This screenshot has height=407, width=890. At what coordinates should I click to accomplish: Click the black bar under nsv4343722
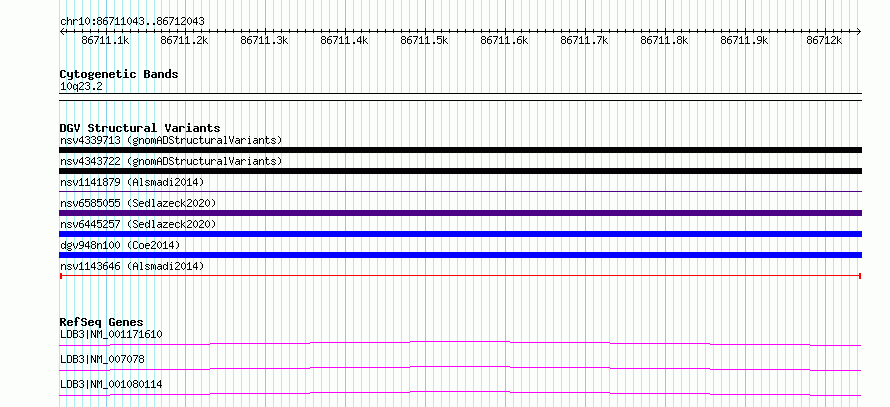[460, 171]
